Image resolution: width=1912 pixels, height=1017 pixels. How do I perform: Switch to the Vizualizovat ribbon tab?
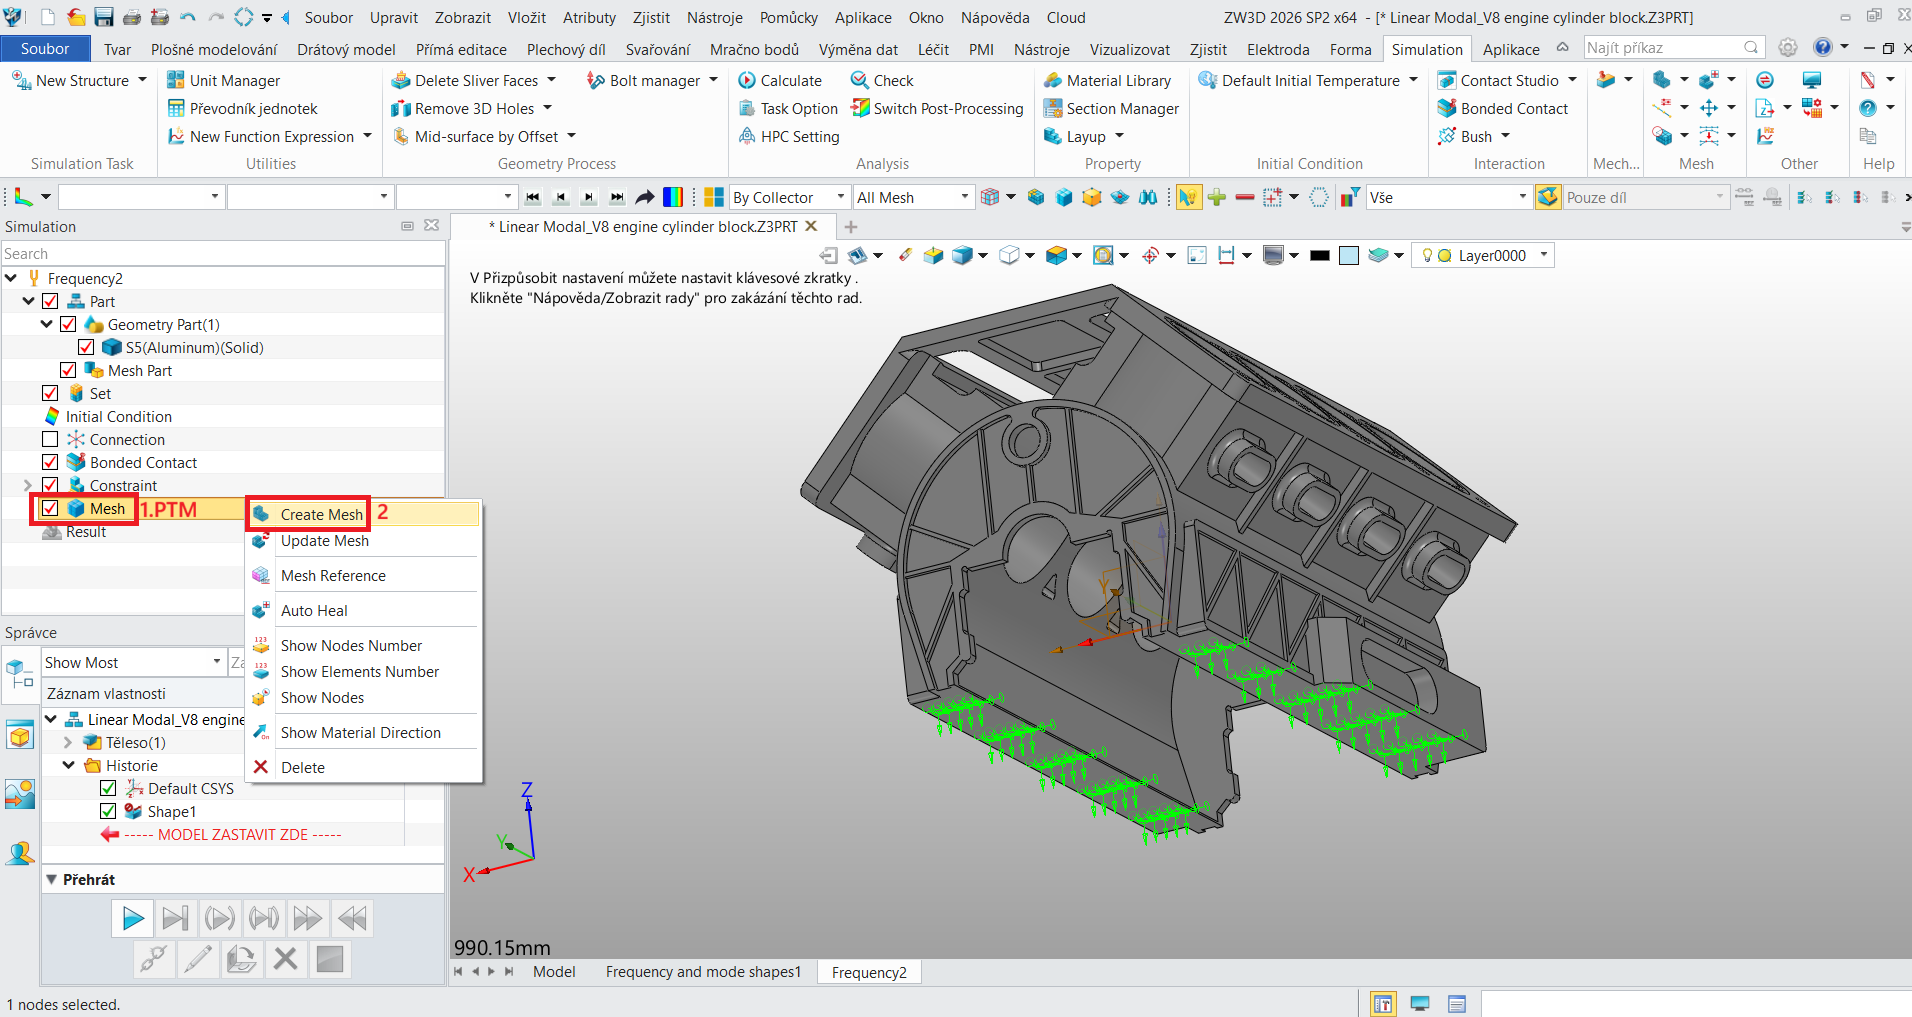click(1129, 49)
